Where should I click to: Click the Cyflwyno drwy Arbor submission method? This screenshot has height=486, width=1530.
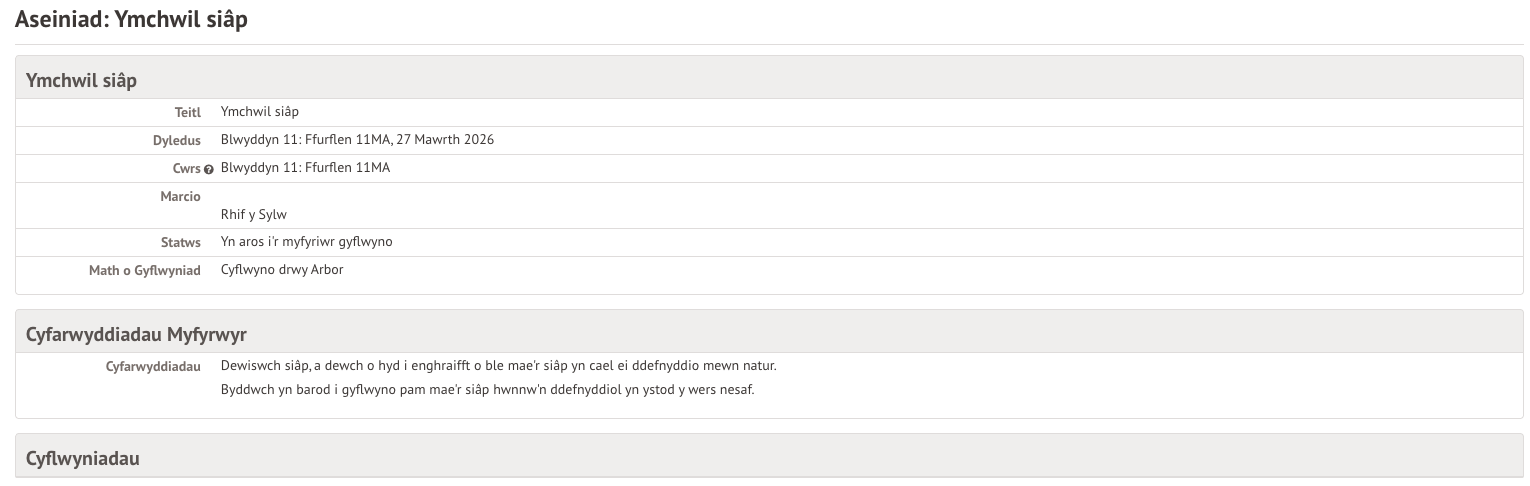tap(282, 270)
